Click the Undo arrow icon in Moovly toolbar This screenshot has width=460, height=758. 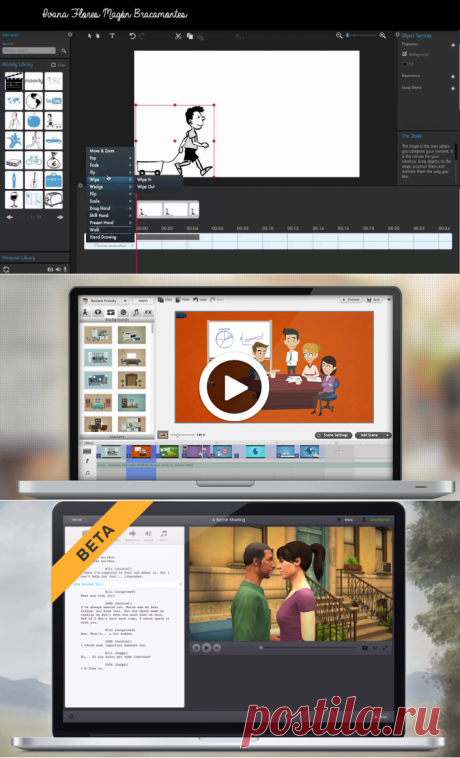(132, 36)
